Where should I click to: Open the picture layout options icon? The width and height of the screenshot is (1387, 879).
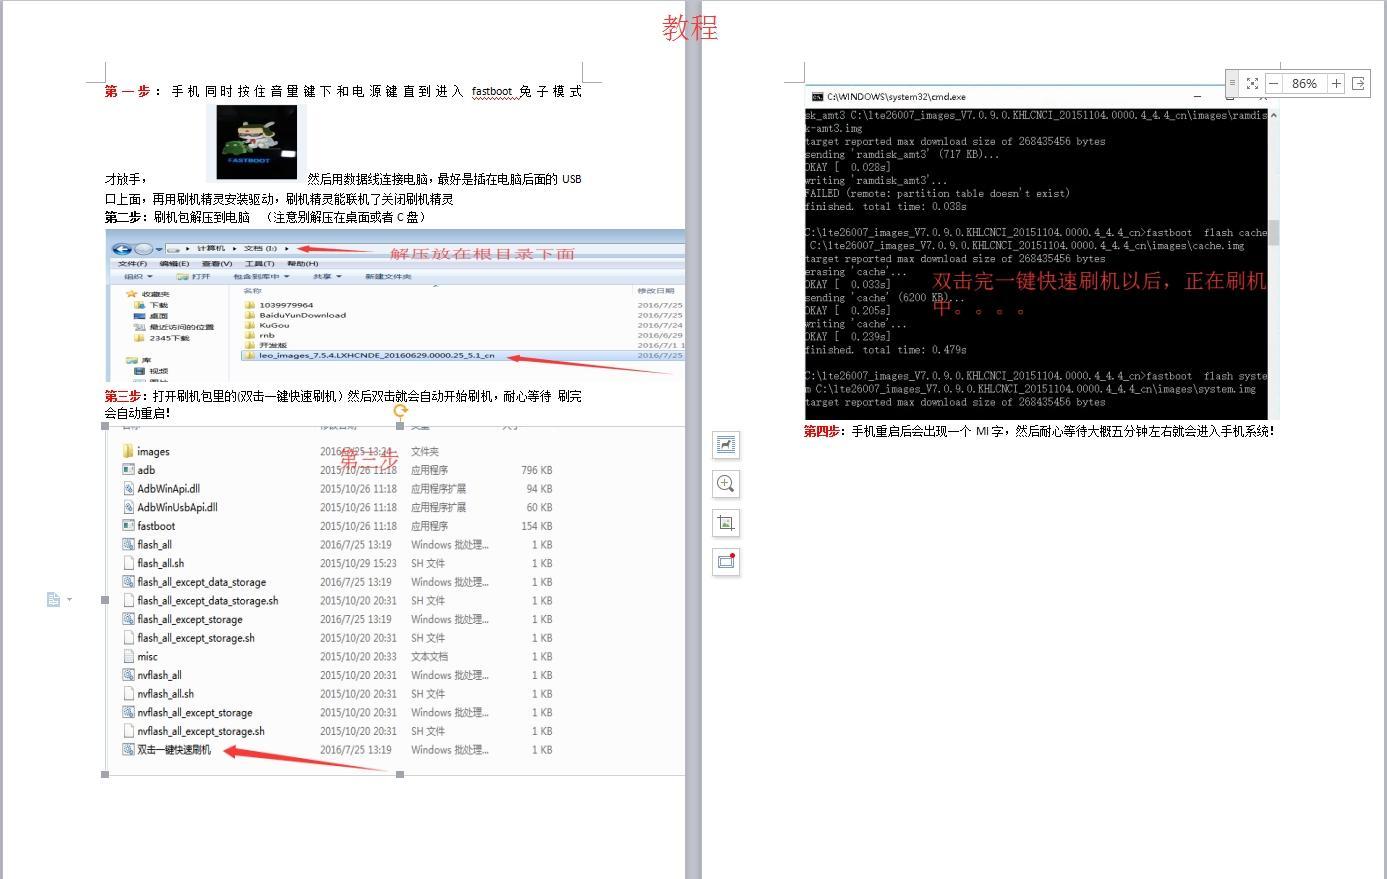point(726,445)
